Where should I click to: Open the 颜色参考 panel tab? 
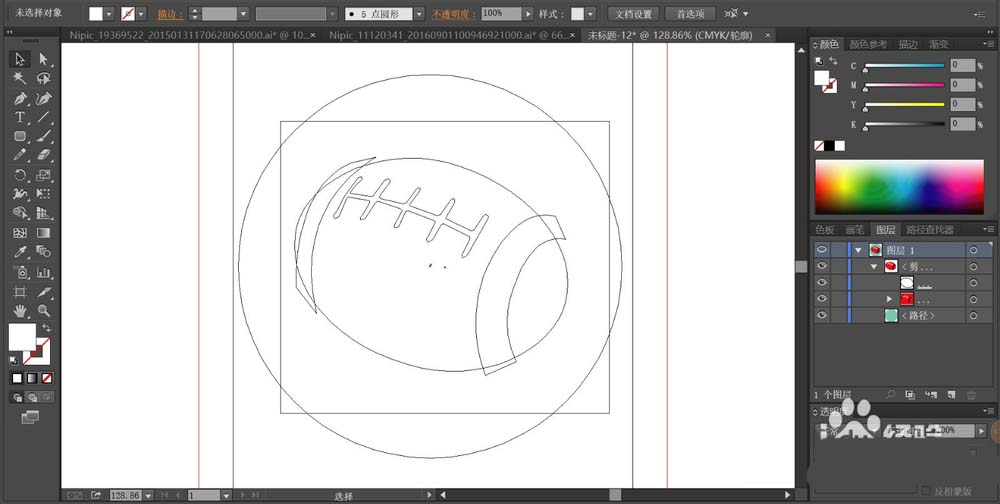(868, 44)
